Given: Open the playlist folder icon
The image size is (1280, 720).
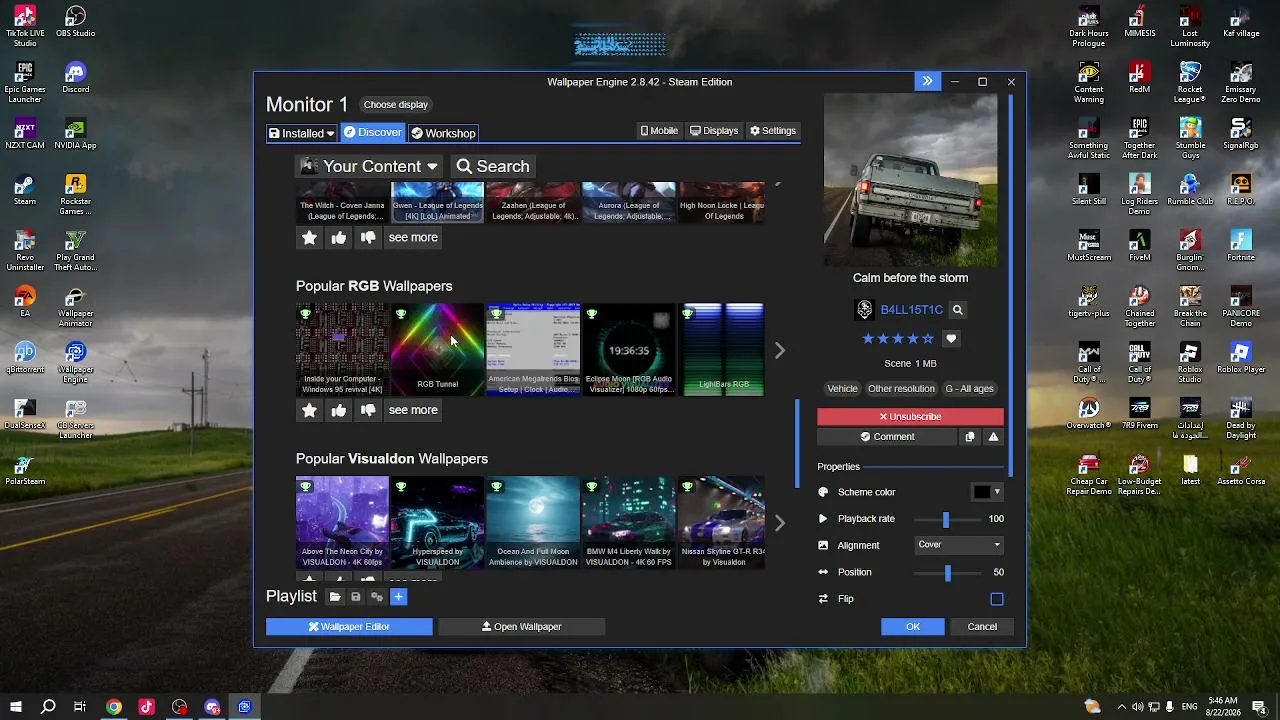Looking at the screenshot, I should tap(335, 597).
